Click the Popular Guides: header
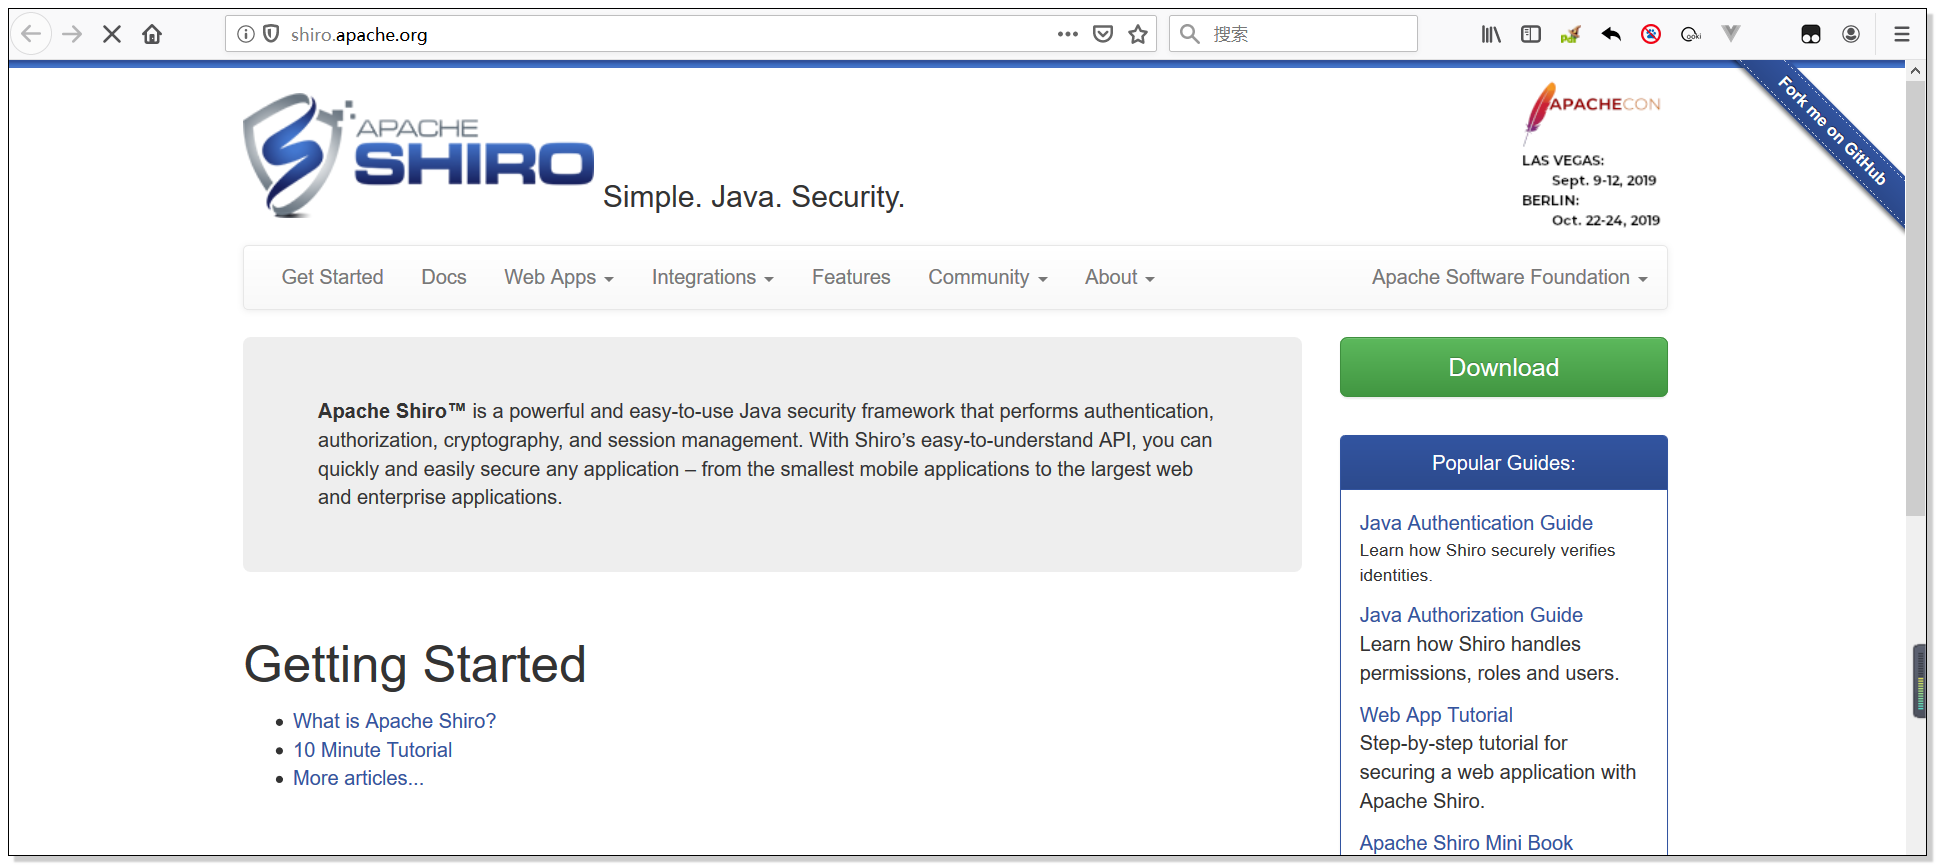The image size is (1936, 865). click(x=1503, y=463)
